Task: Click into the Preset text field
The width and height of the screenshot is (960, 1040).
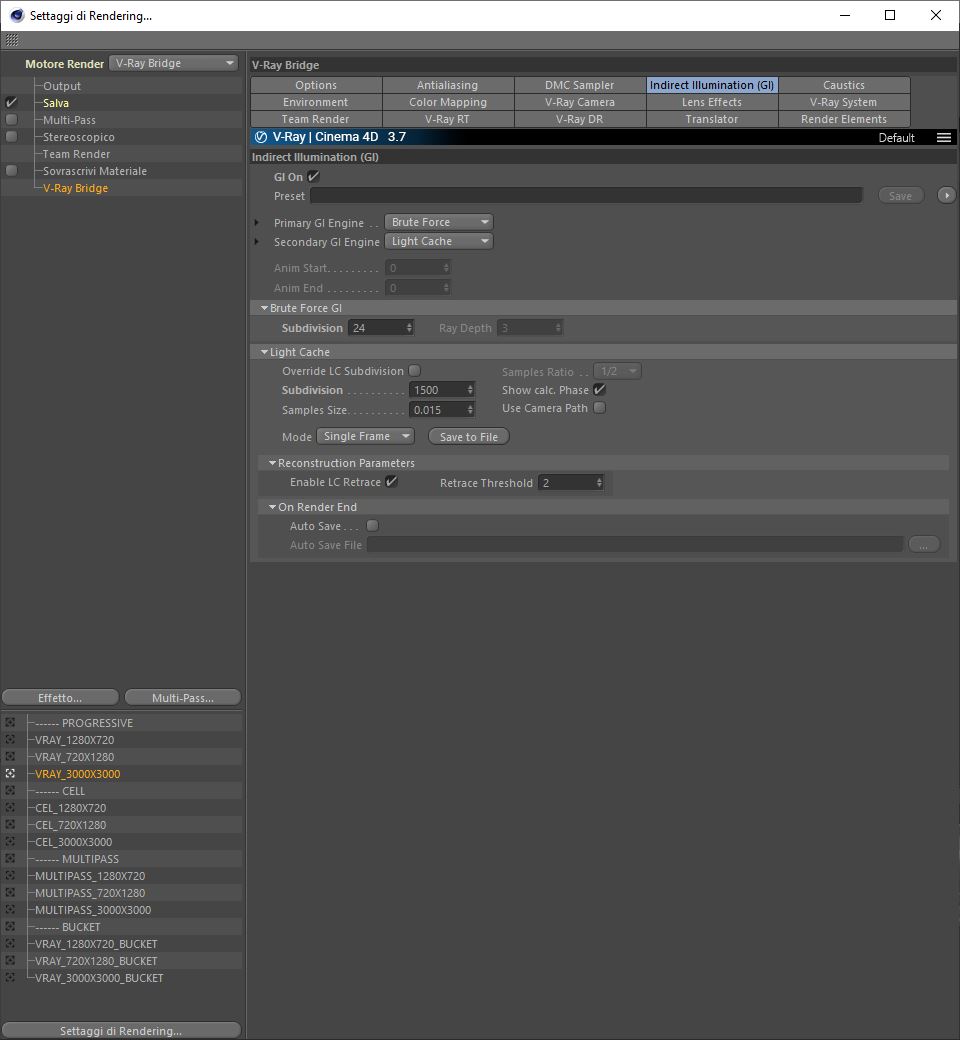Action: click(x=586, y=196)
